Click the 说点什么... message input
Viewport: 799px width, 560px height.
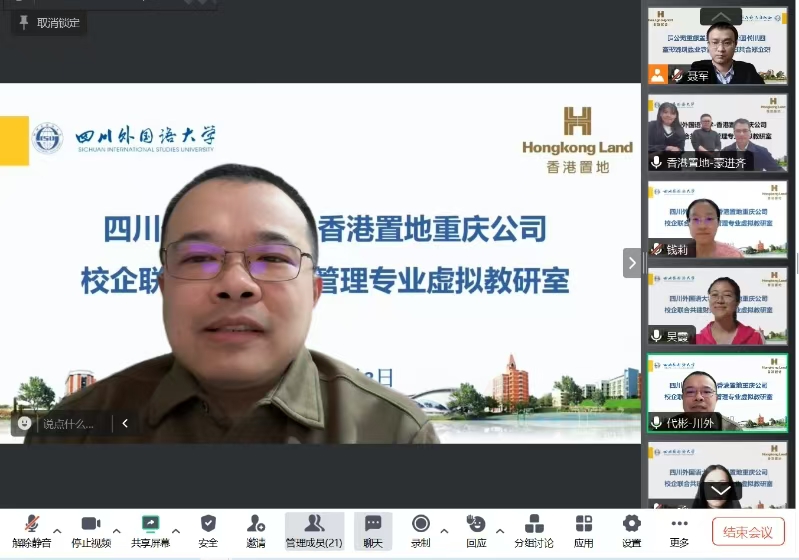[x=68, y=423]
